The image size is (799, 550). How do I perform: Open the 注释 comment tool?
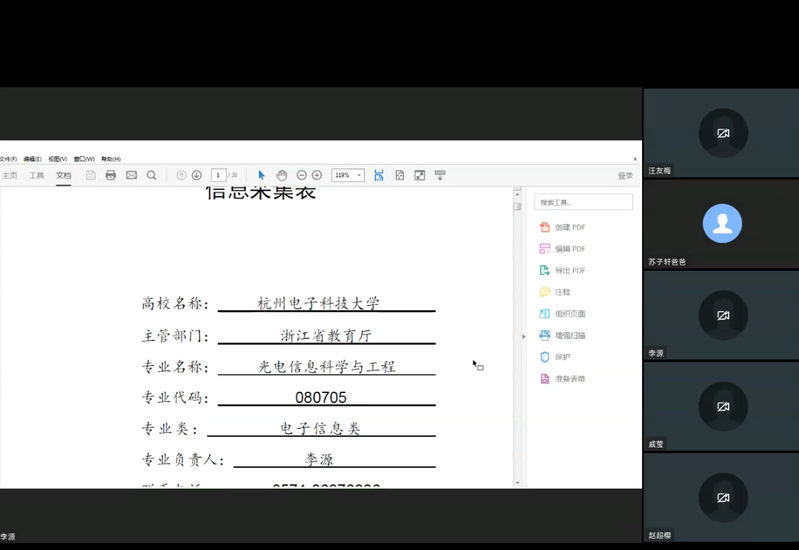(x=555, y=292)
